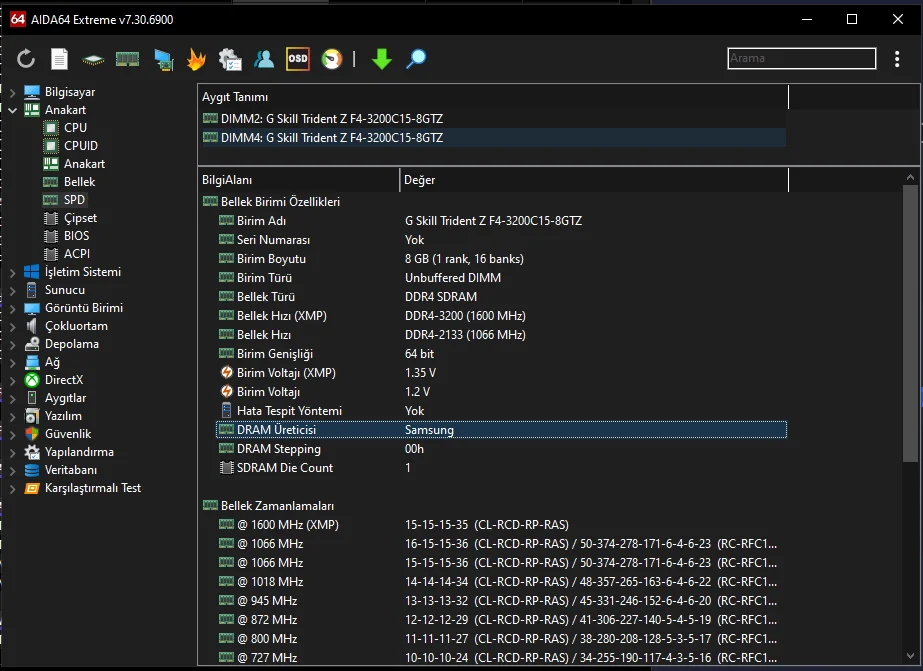Select CPU under Anakart
The width and height of the screenshot is (923, 671).
pyautogui.click(x=75, y=128)
